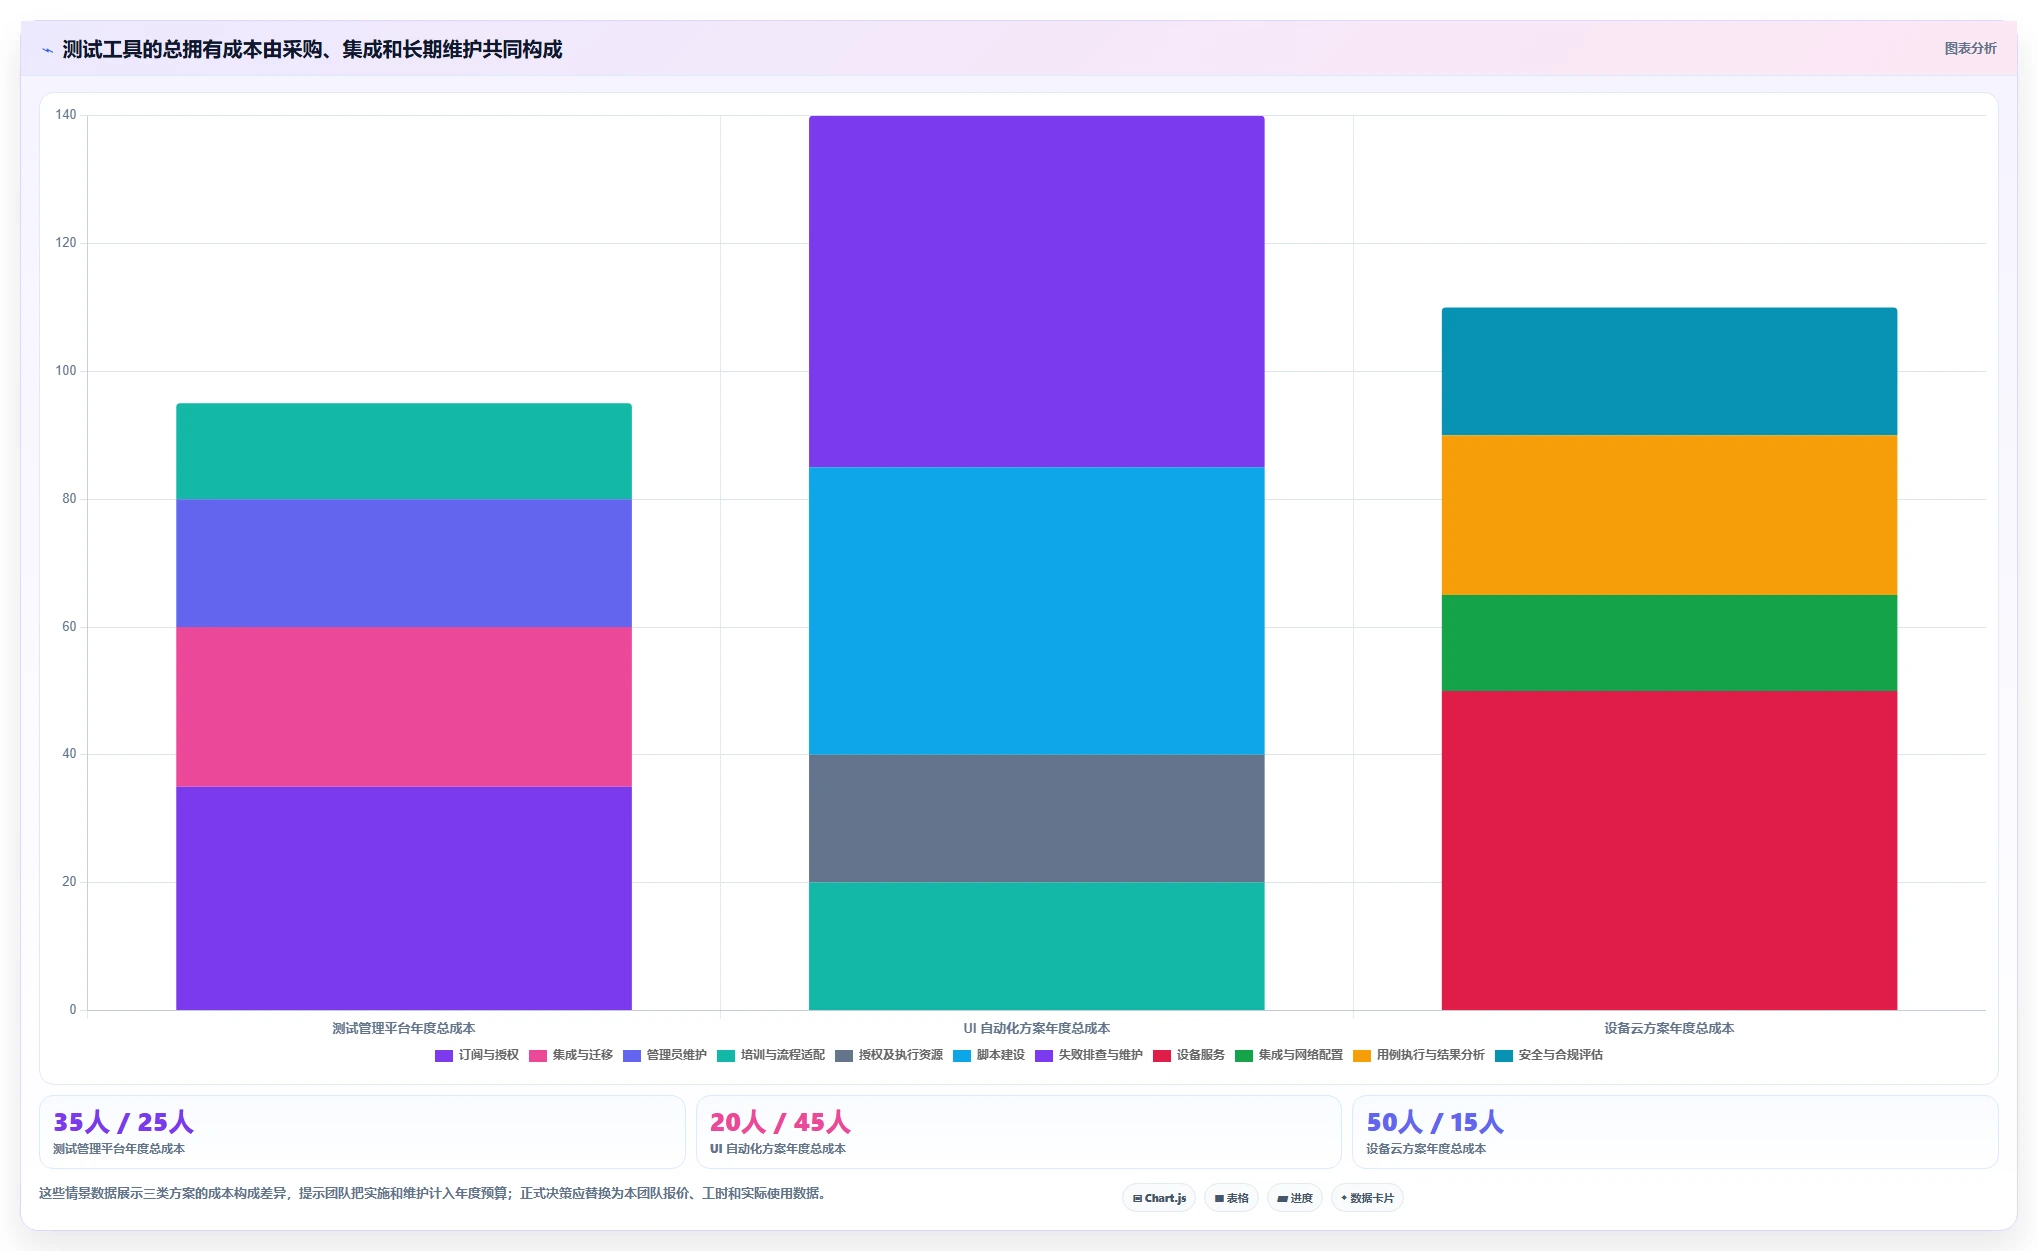Toggle the 集成与迁移 legend item
This screenshot has height=1251, width=2038.
pos(571,1055)
